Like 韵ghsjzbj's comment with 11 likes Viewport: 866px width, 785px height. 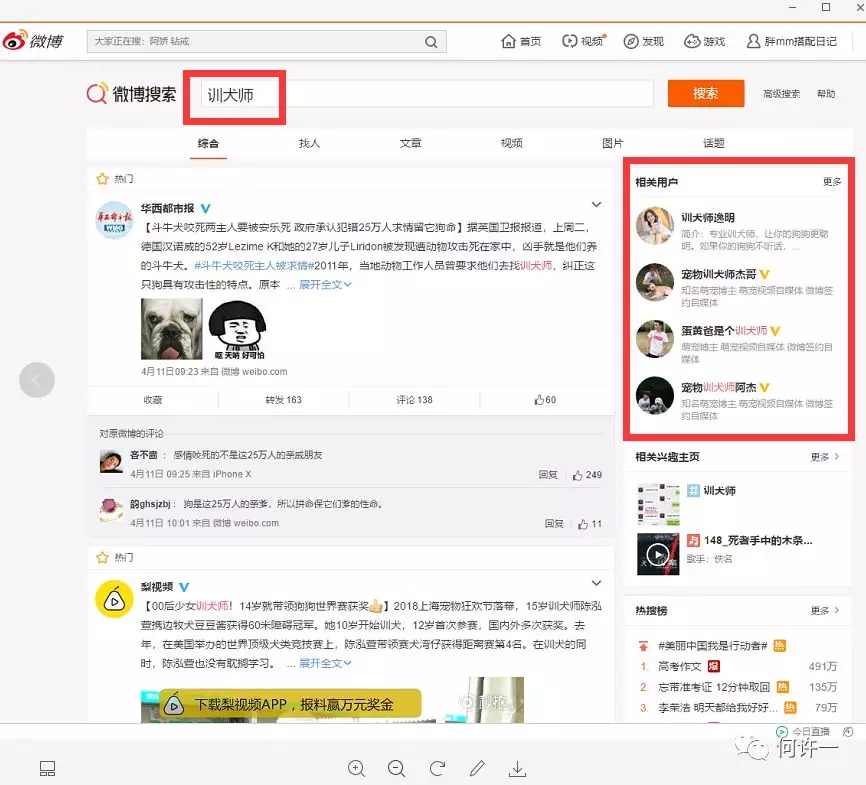pyautogui.click(x=590, y=524)
